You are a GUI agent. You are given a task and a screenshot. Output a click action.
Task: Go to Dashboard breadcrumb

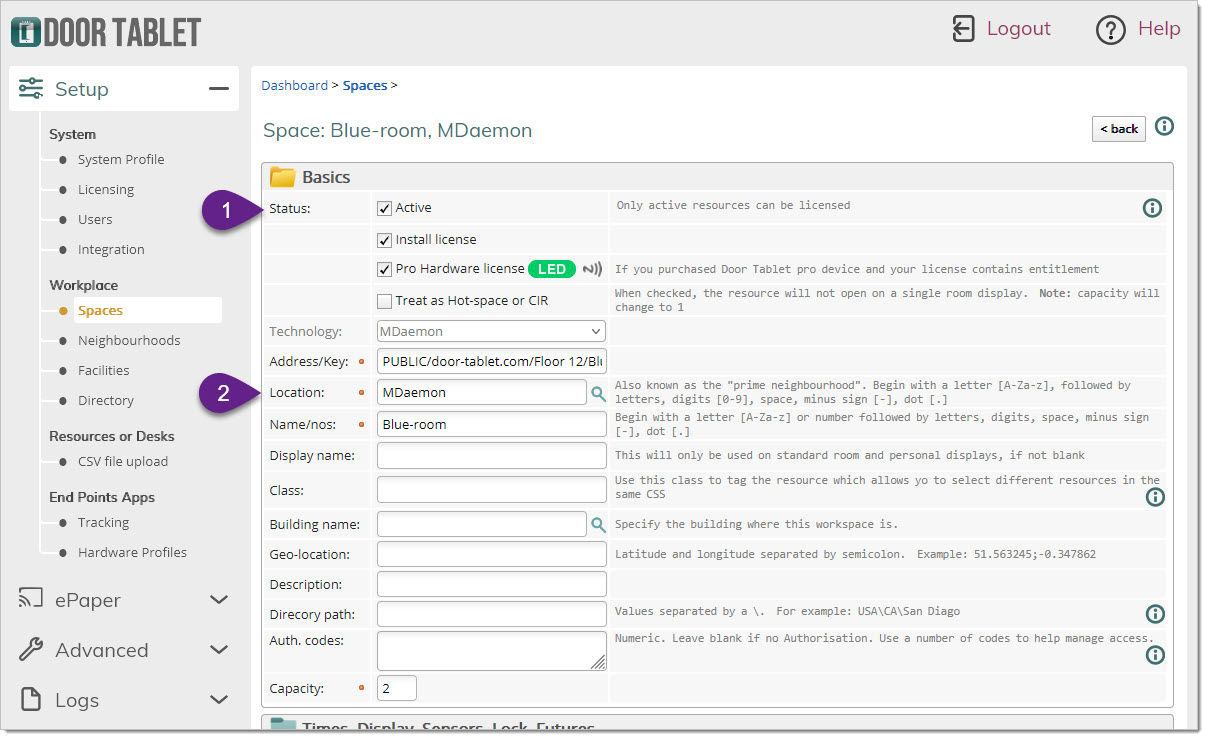[294, 85]
